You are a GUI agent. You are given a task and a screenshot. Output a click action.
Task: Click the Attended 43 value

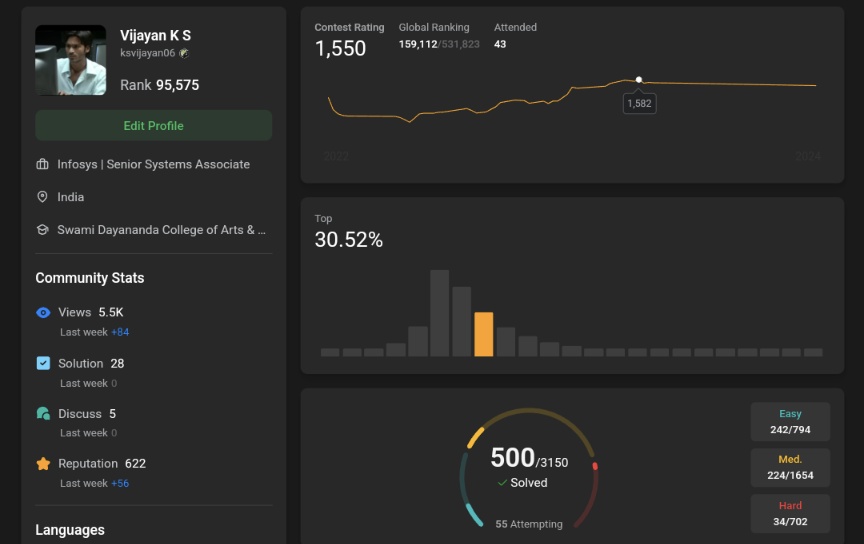[x=500, y=44]
